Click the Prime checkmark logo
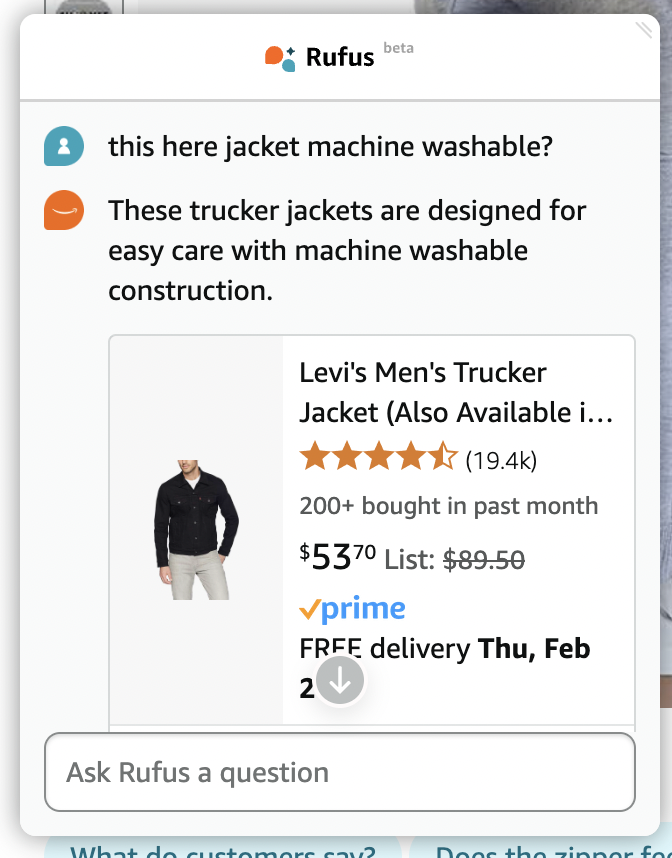This screenshot has width=672, height=858. click(x=352, y=608)
